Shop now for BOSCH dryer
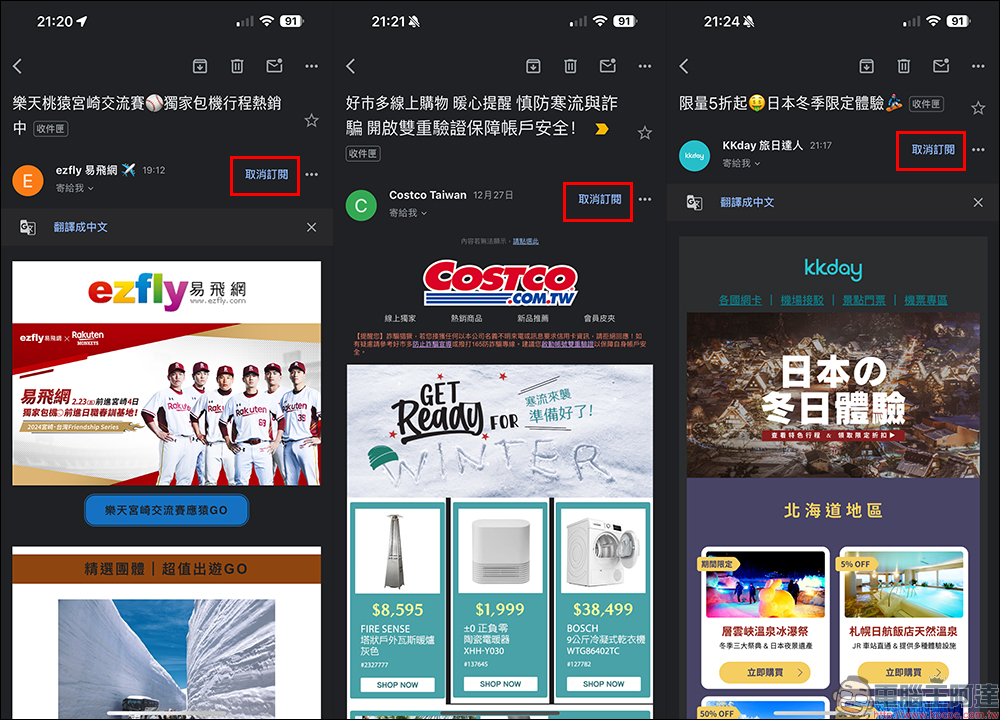Viewport: 1000px width, 720px height. pos(603,684)
